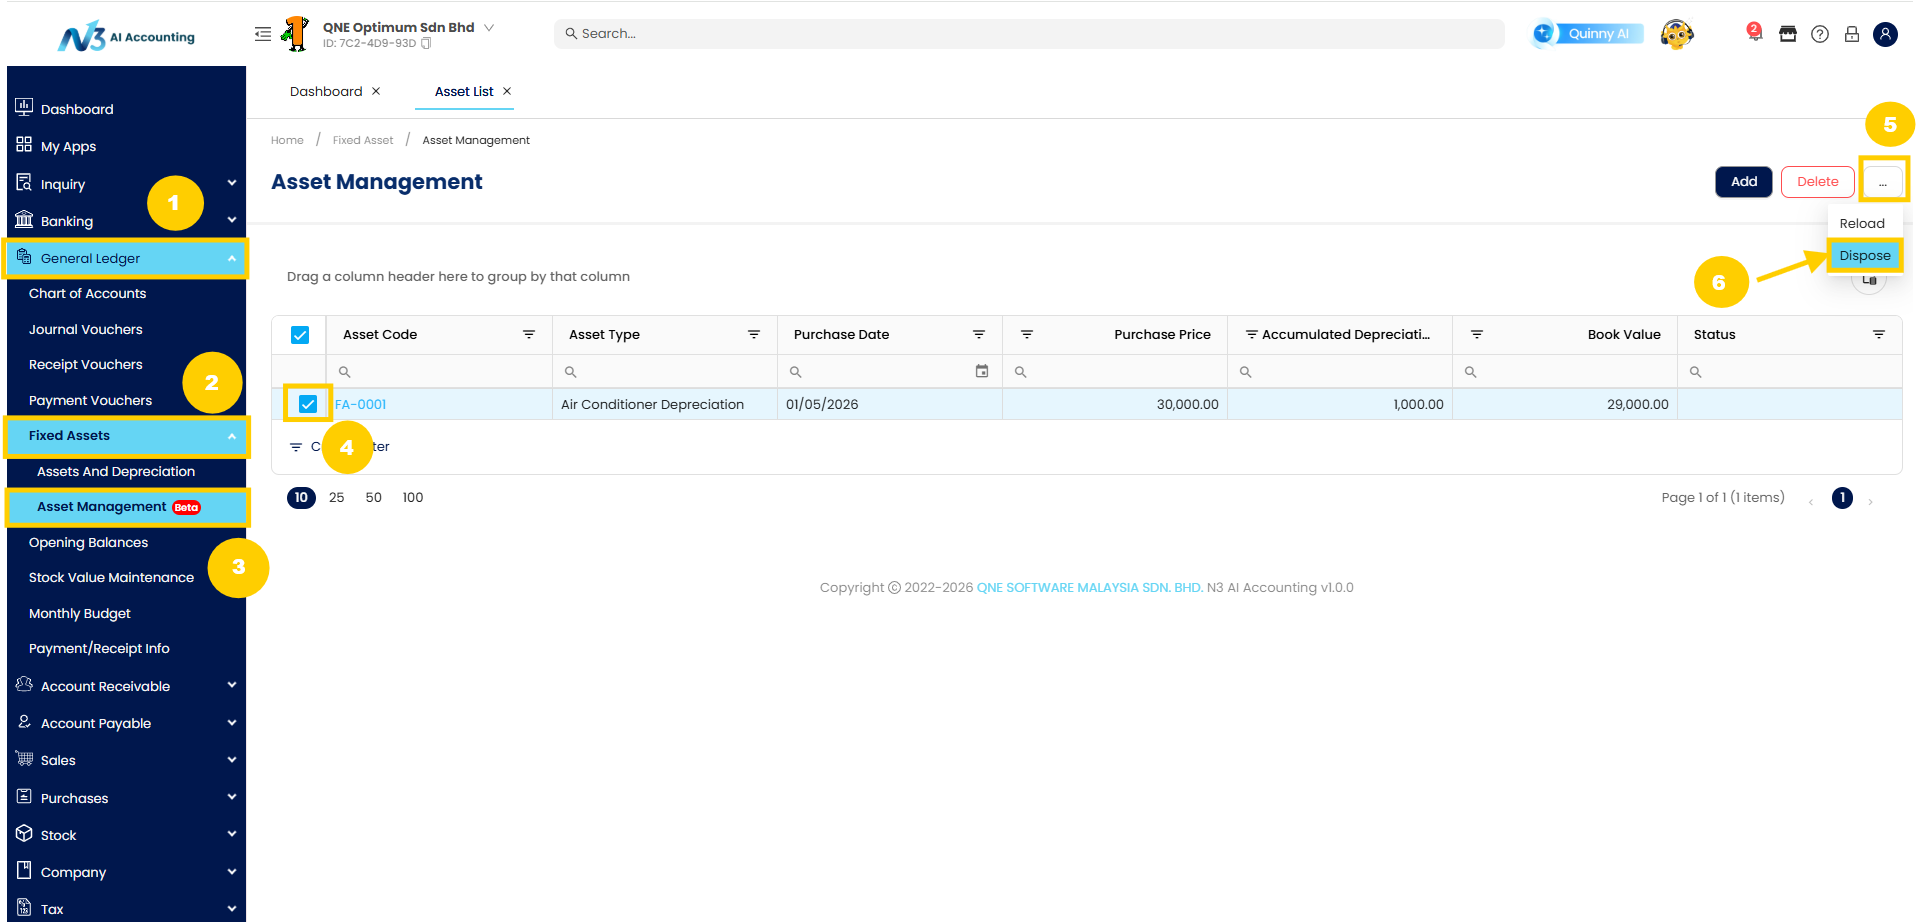
Task: Select Dispose from the more menu
Action: tap(1865, 255)
